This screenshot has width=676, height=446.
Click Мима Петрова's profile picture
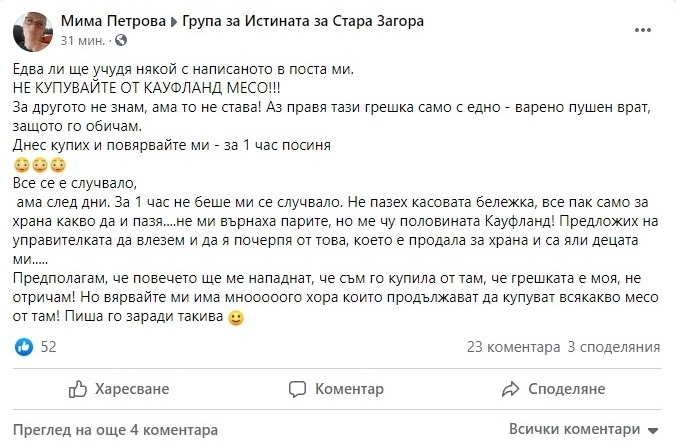pyautogui.click(x=32, y=30)
